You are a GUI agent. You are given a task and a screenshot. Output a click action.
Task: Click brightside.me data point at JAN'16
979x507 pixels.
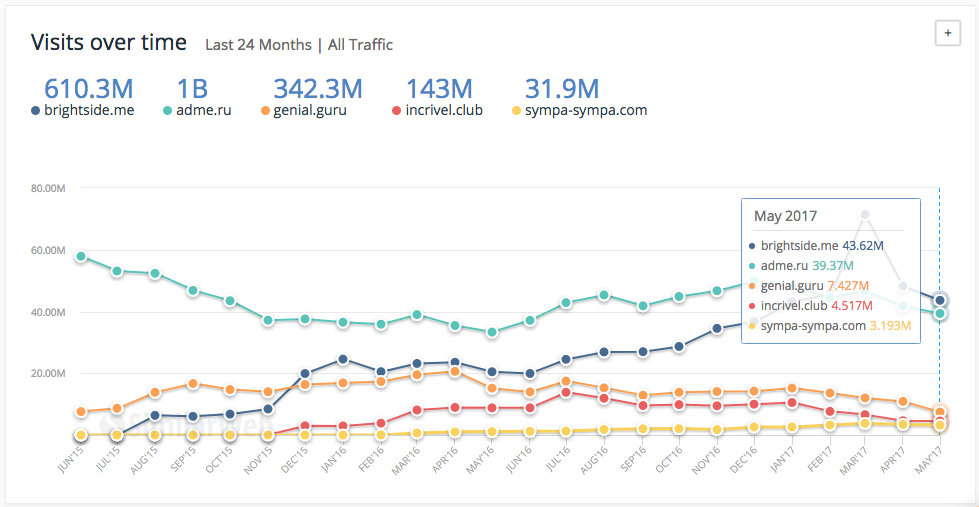[x=342, y=359]
